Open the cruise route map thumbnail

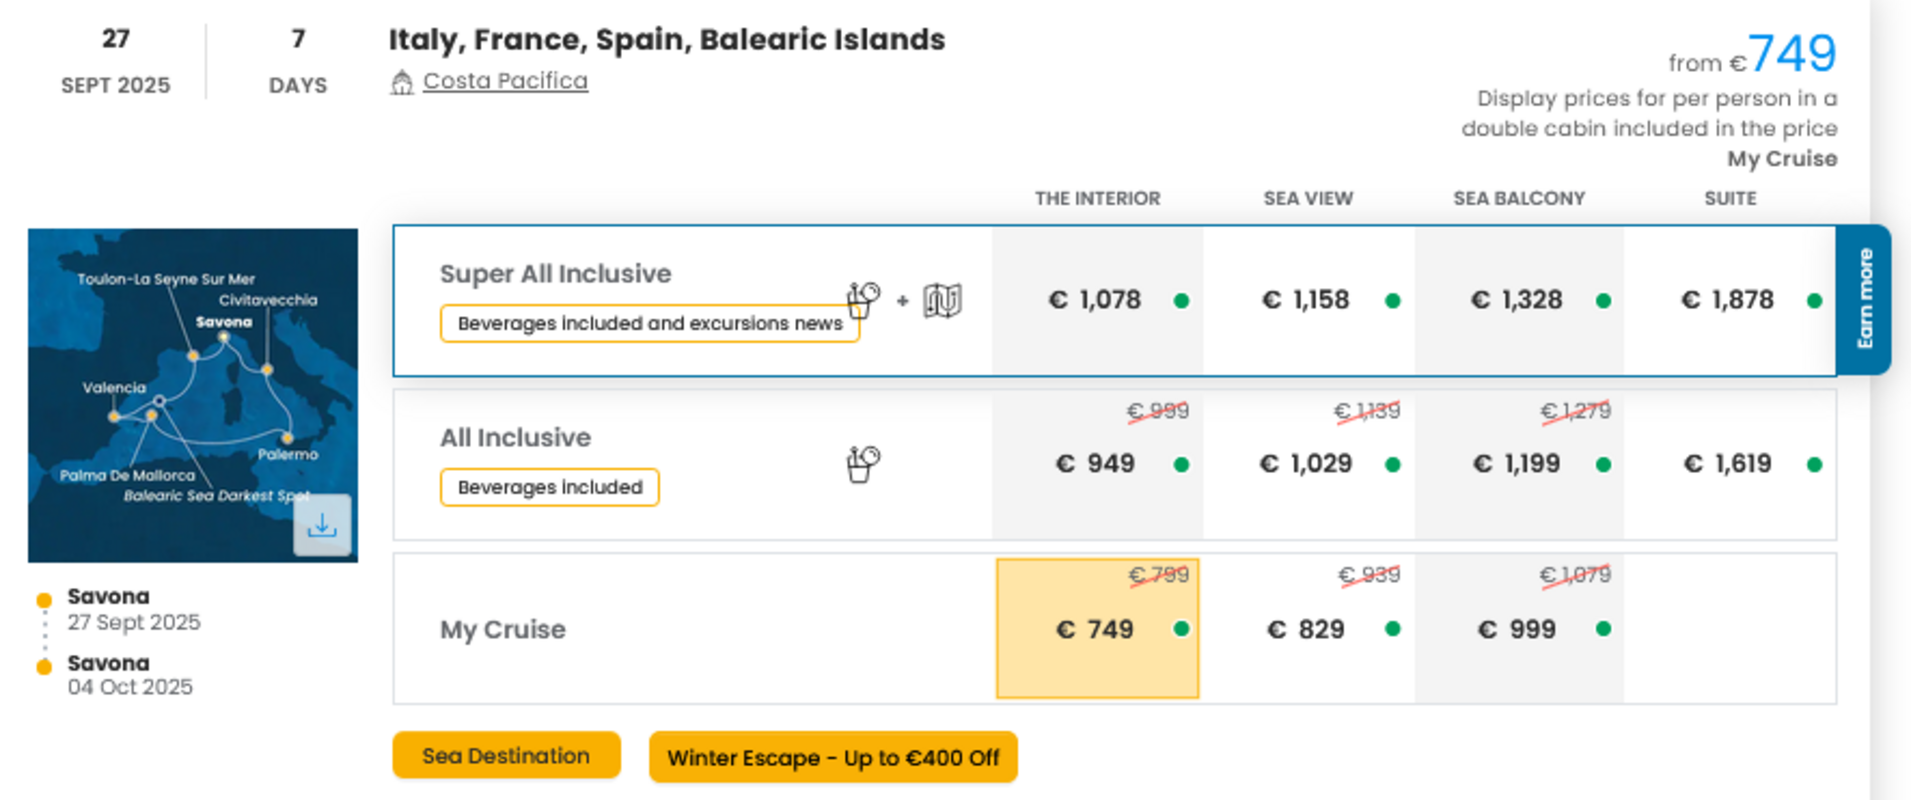[193, 395]
